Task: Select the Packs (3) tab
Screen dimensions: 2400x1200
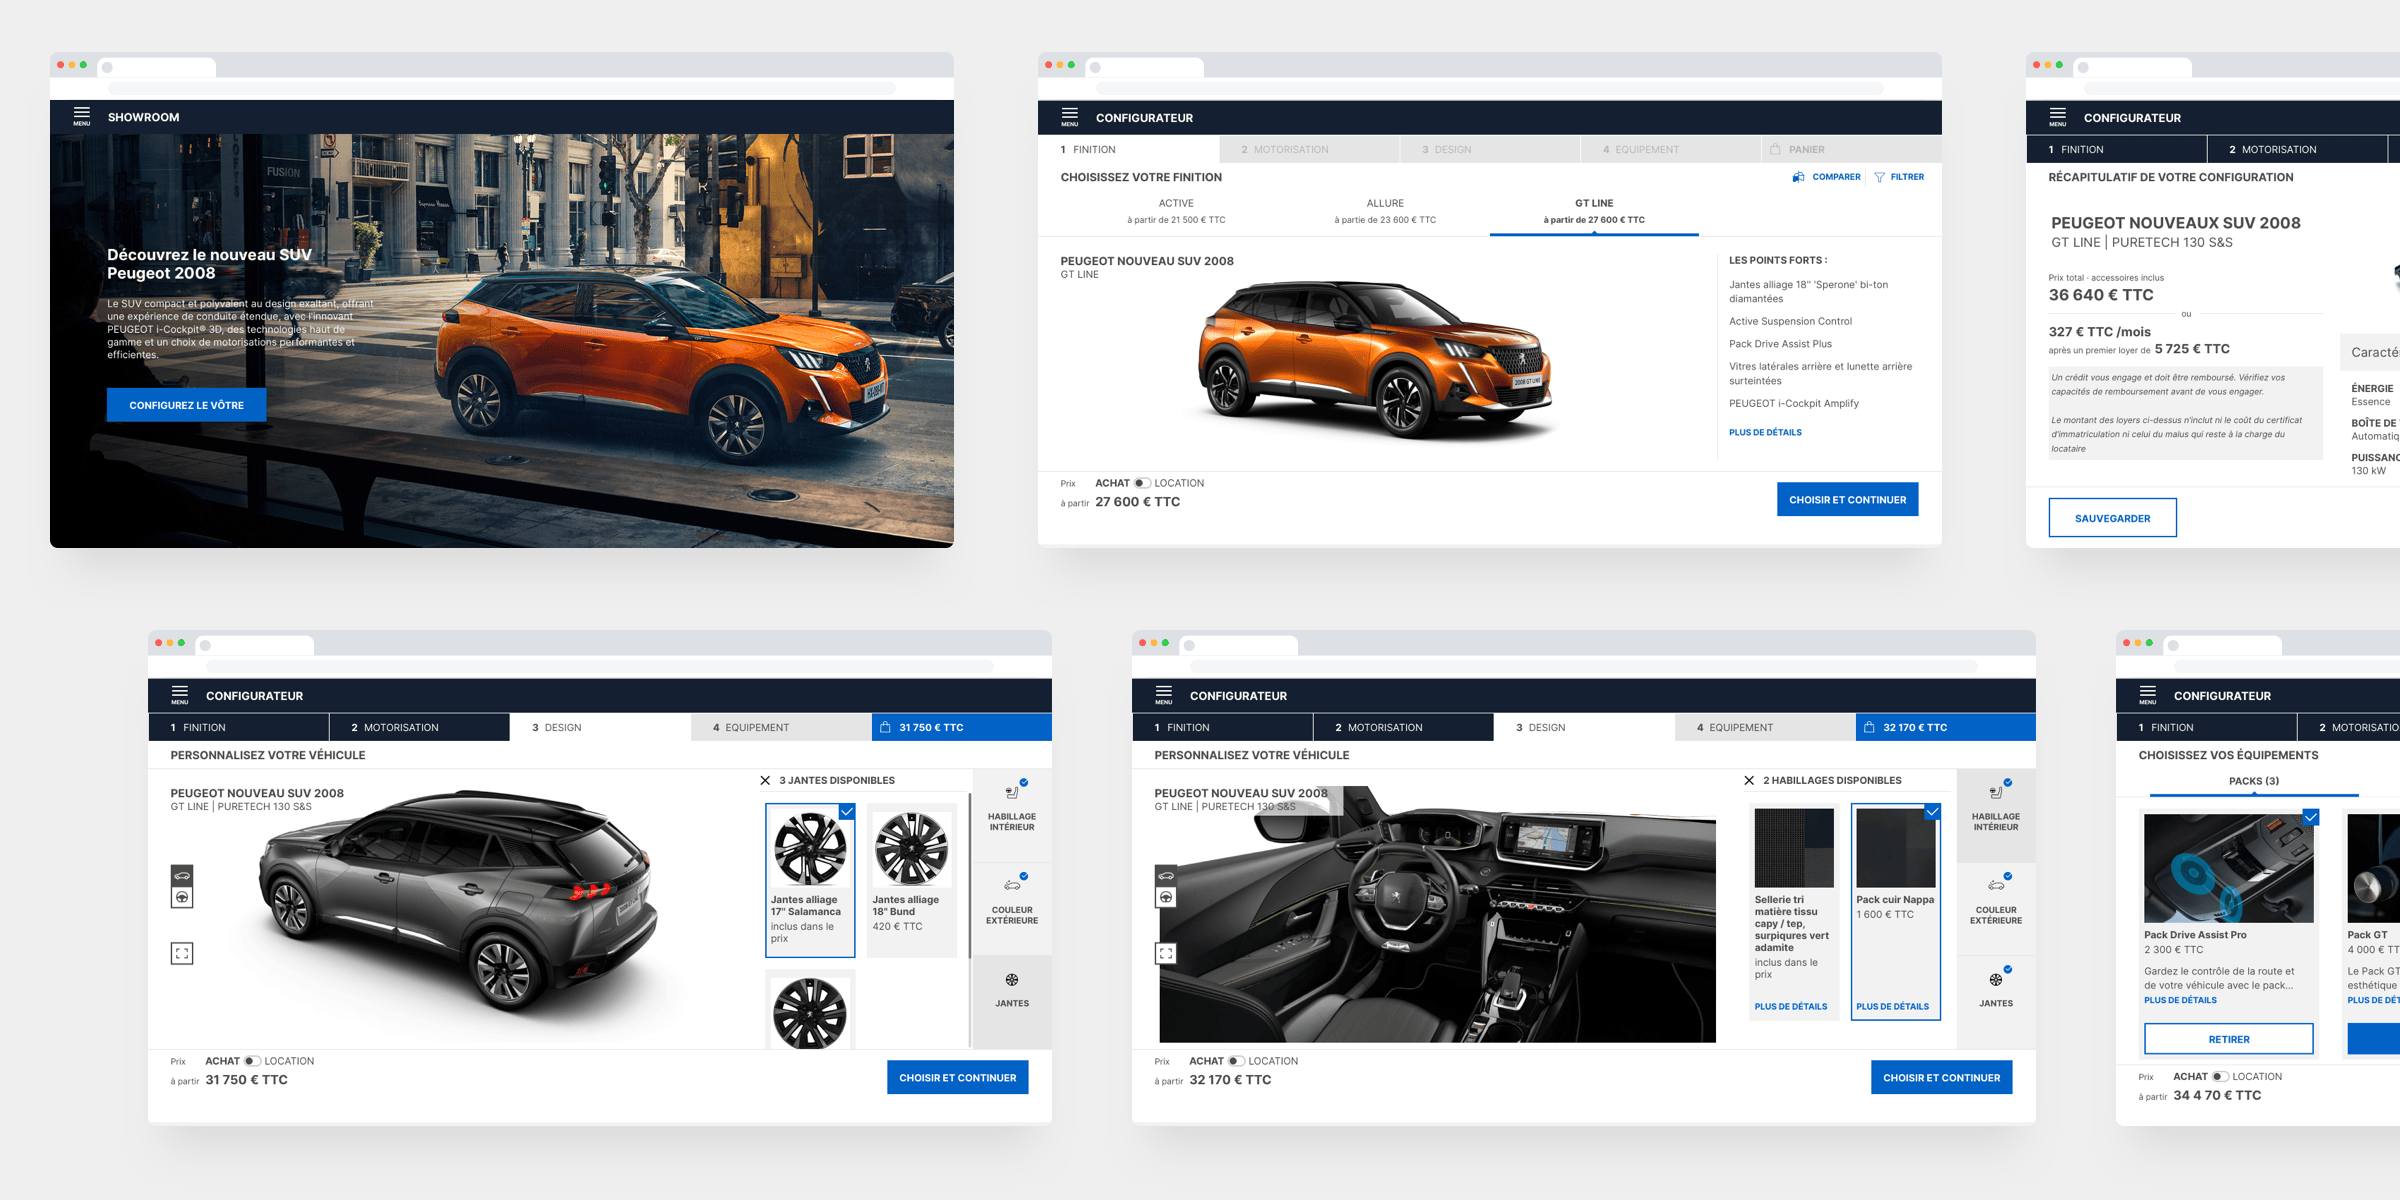Action: click(2254, 781)
